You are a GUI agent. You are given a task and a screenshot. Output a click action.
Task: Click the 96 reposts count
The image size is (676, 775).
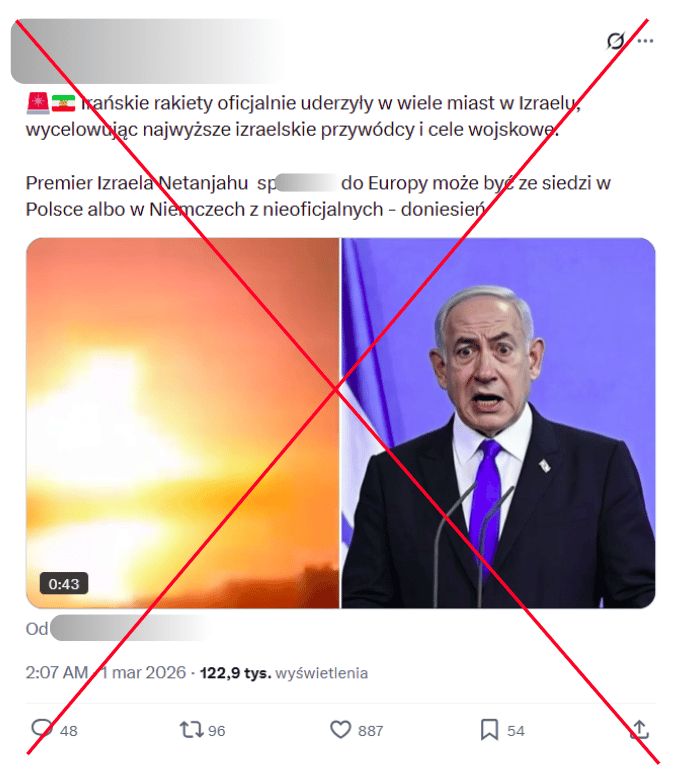tap(216, 731)
